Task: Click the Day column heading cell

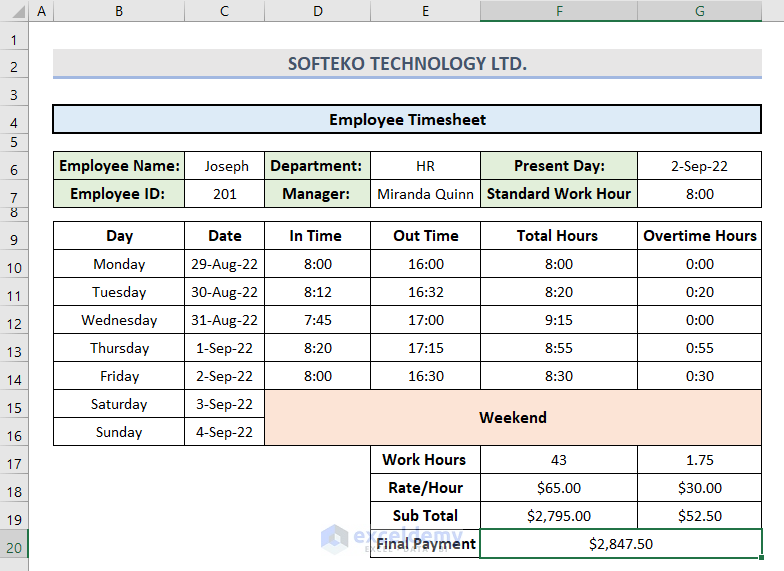Action: coord(119,236)
